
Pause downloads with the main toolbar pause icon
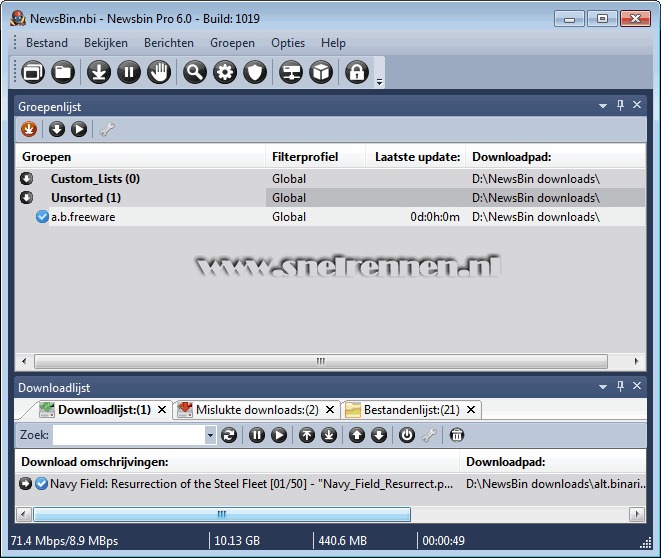[129, 72]
